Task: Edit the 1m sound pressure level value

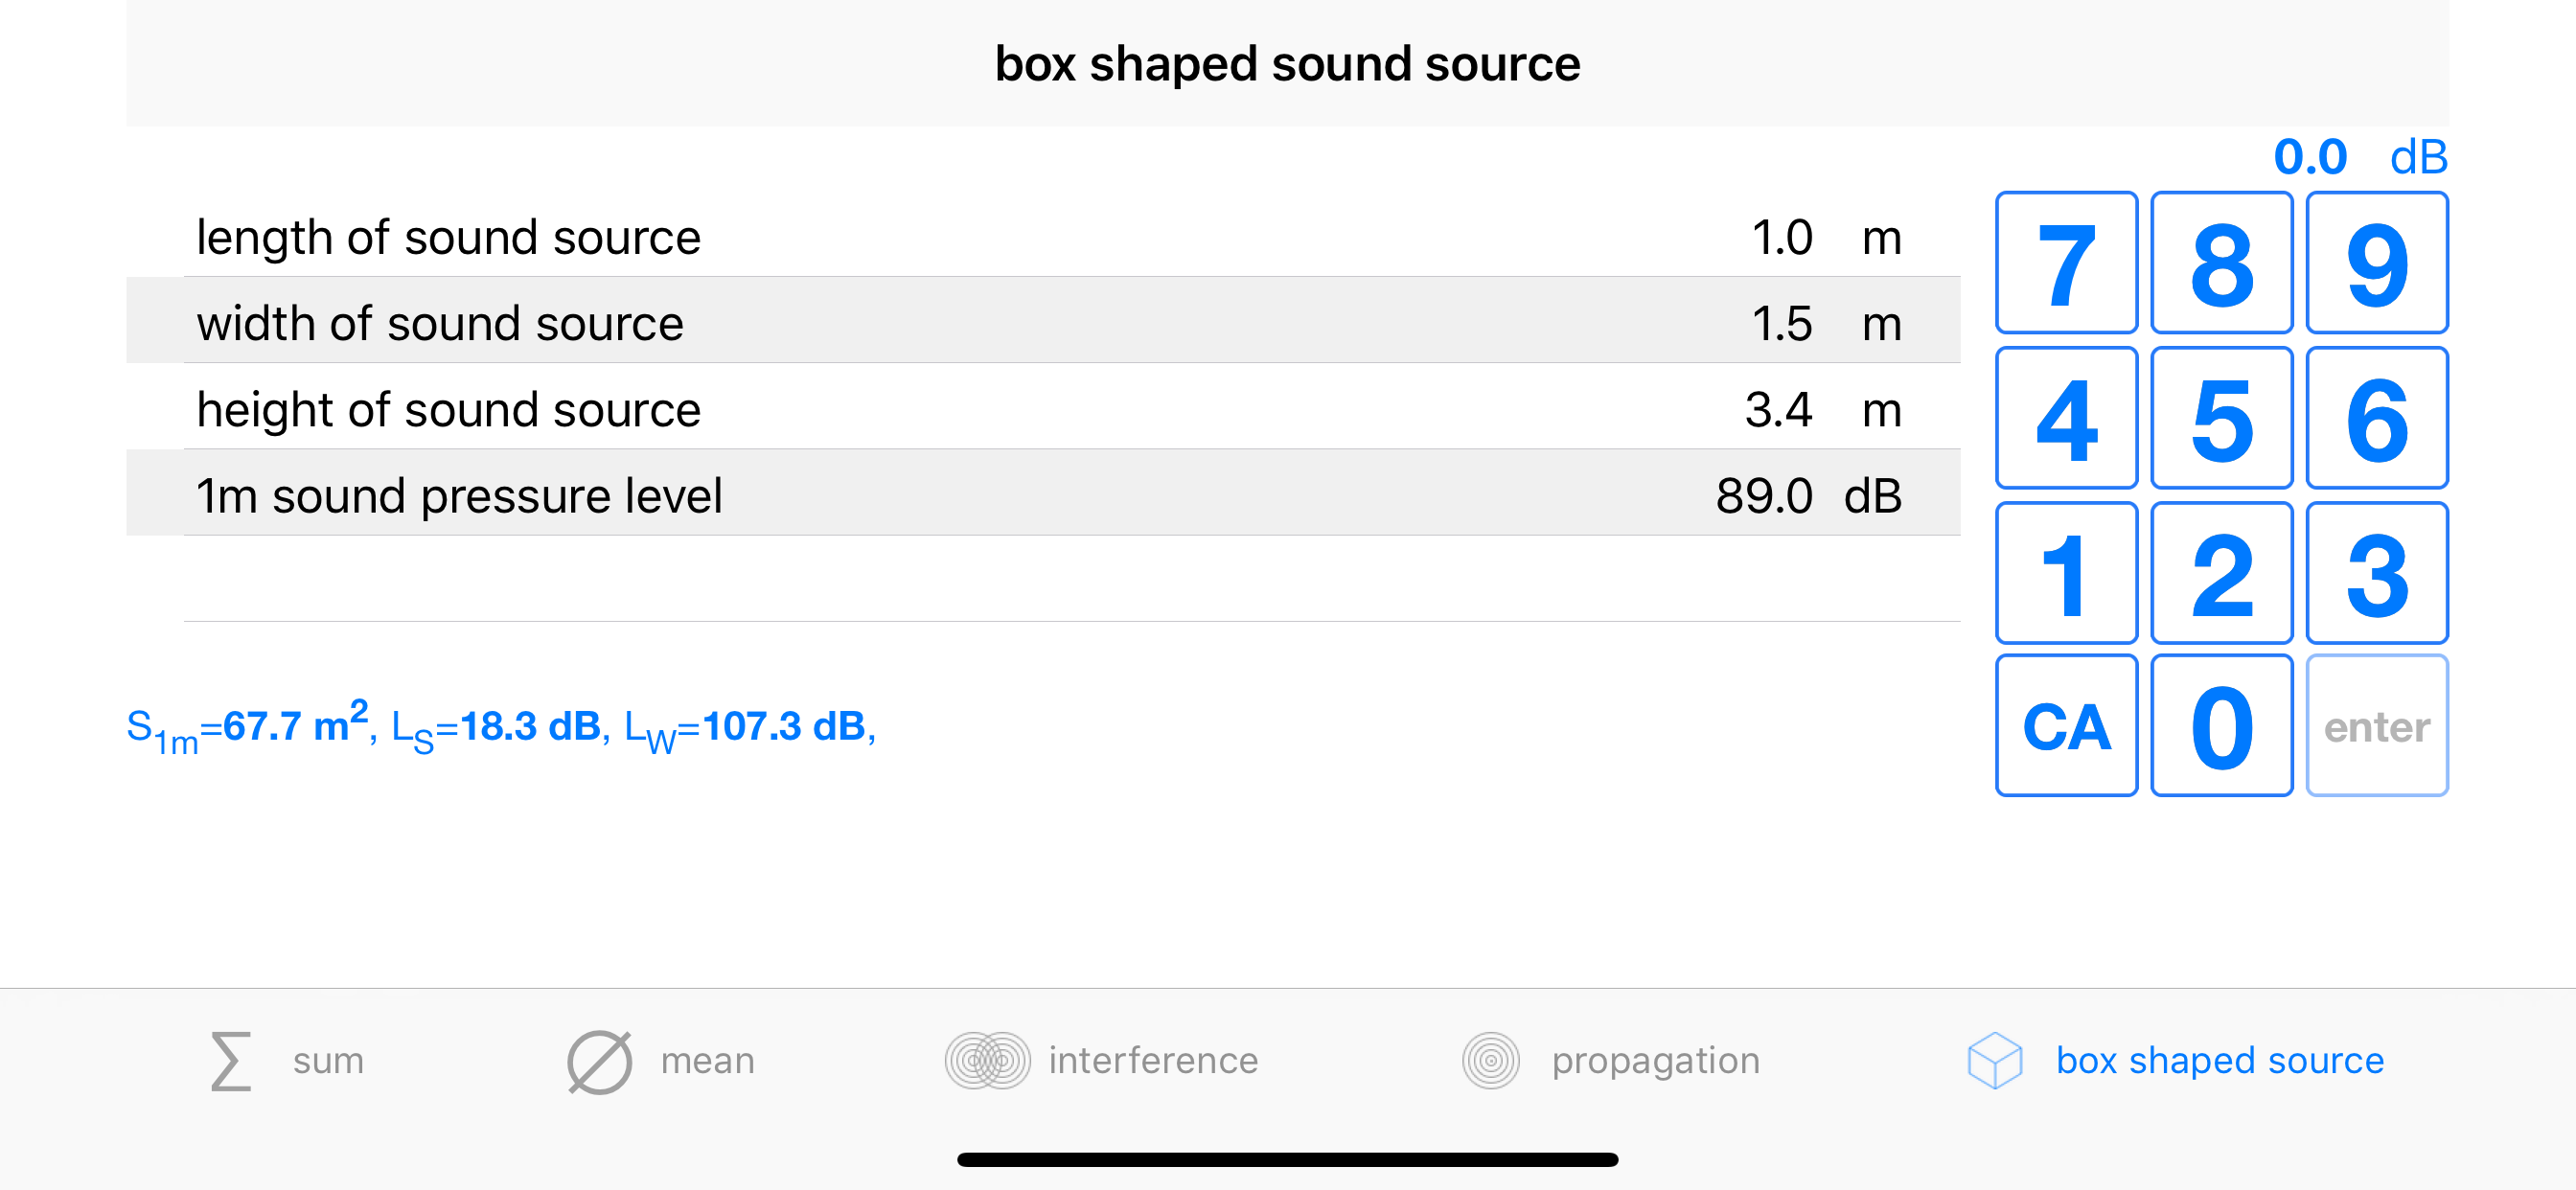Action: (1764, 495)
